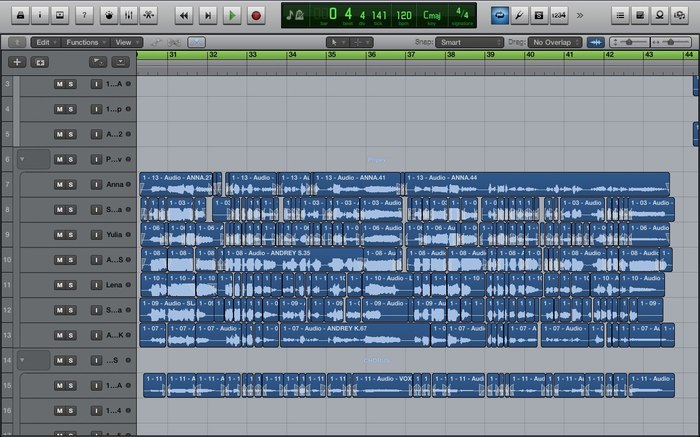700x437 pixels.
Task: Solo the Yulia track
Action: click(71, 235)
